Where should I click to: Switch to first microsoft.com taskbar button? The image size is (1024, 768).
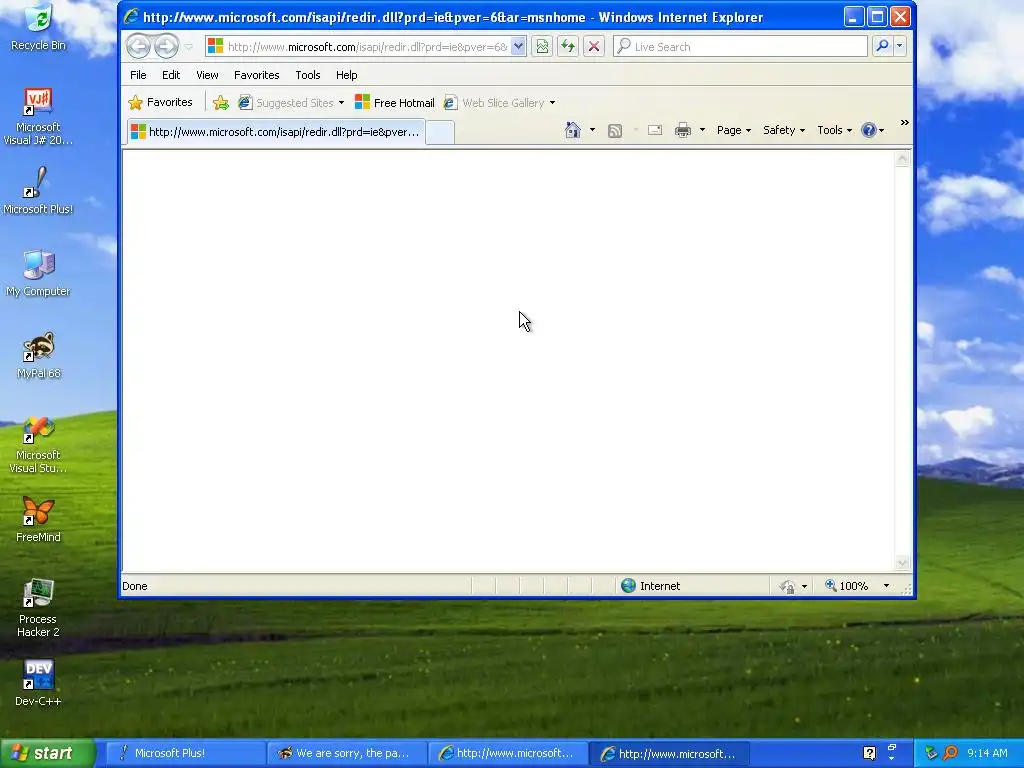click(x=509, y=754)
